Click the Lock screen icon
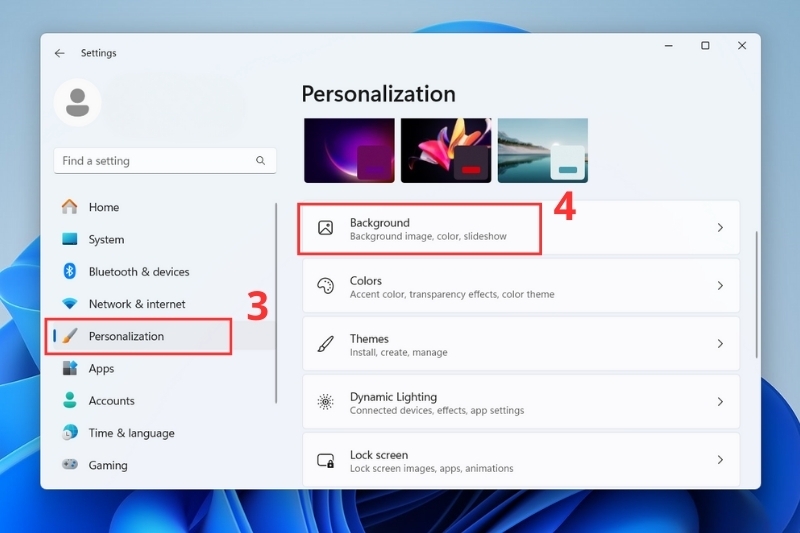Image resolution: width=800 pixels, height=533 pixels. [326, 461]
